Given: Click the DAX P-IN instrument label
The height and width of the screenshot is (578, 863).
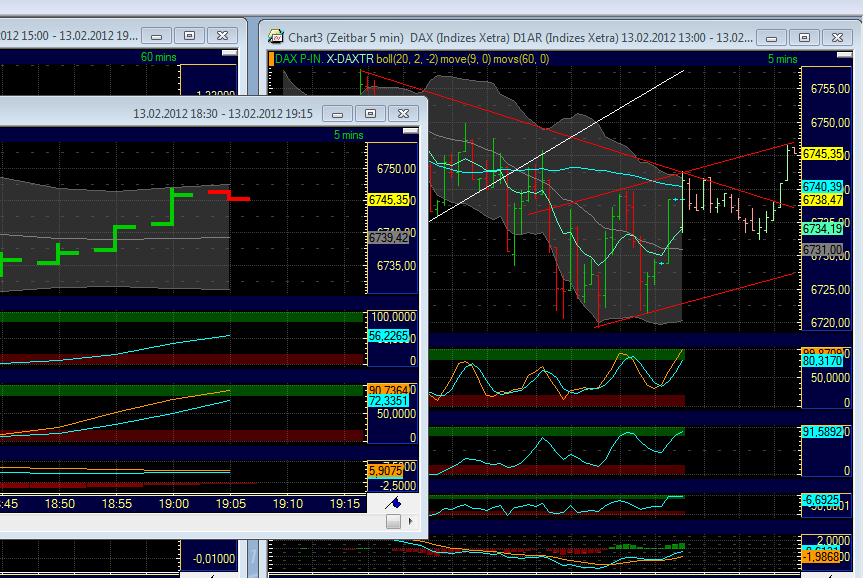Looking at the screenshot, I should click(299, 58).
